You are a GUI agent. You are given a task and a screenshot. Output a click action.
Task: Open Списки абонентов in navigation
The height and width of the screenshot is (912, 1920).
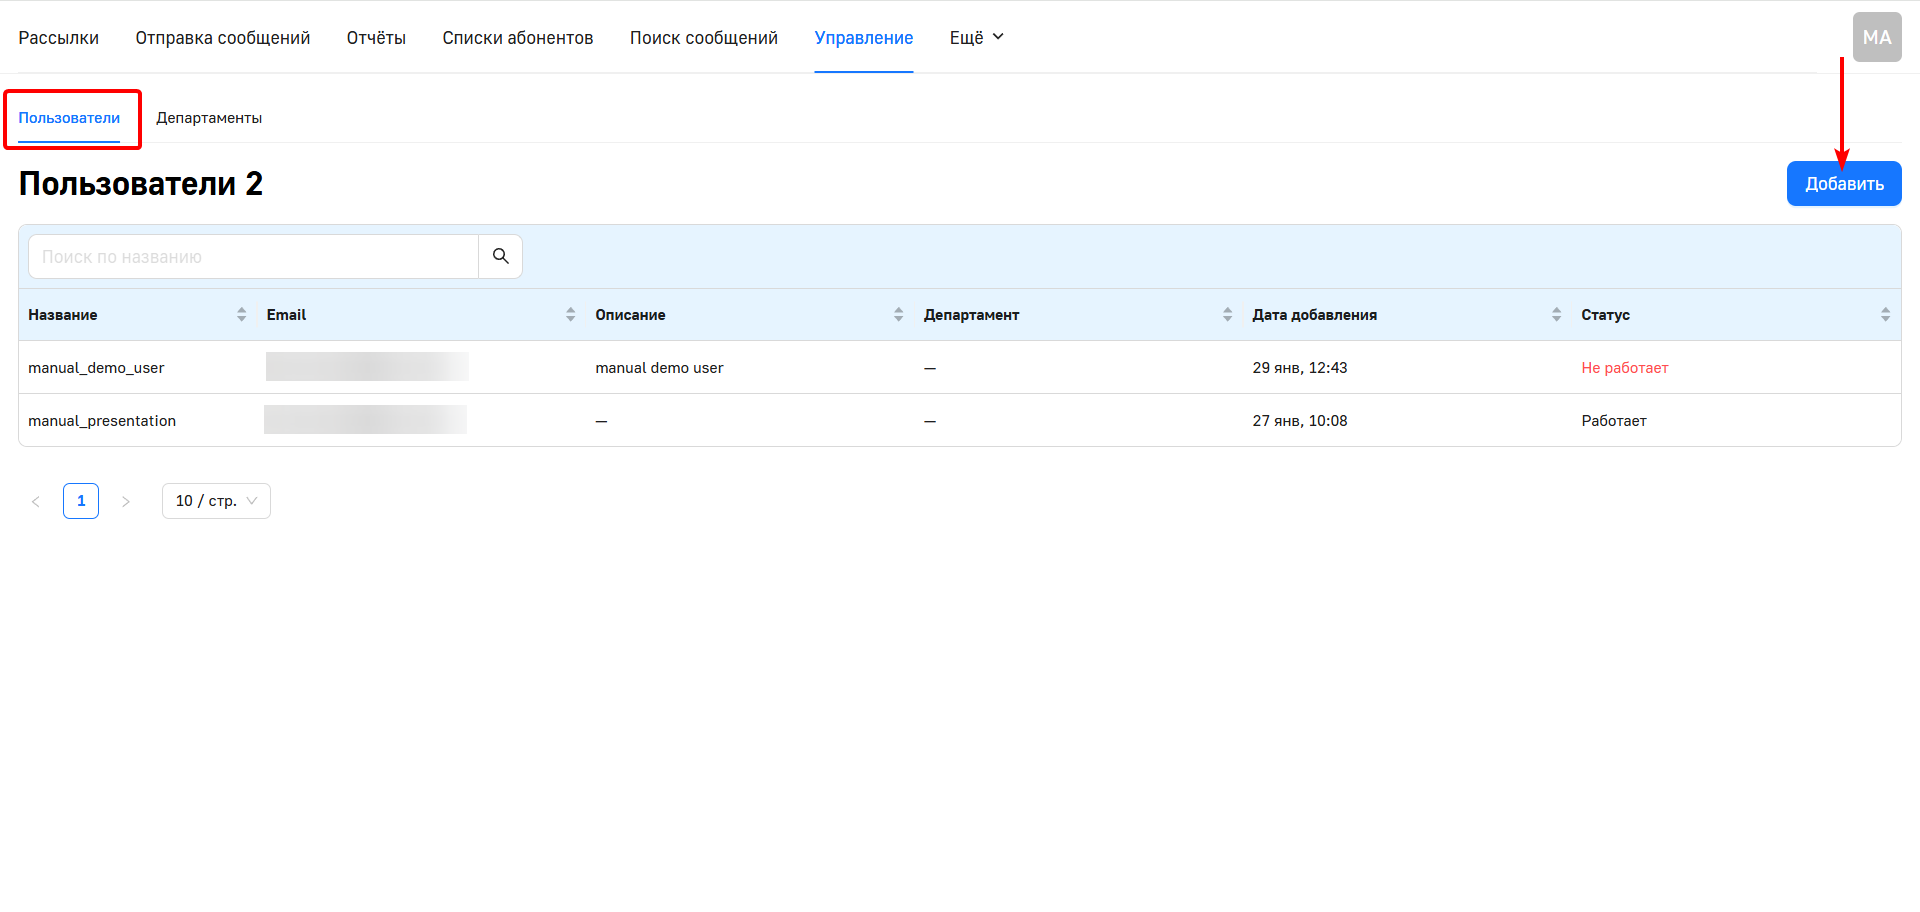coord(517,38)
